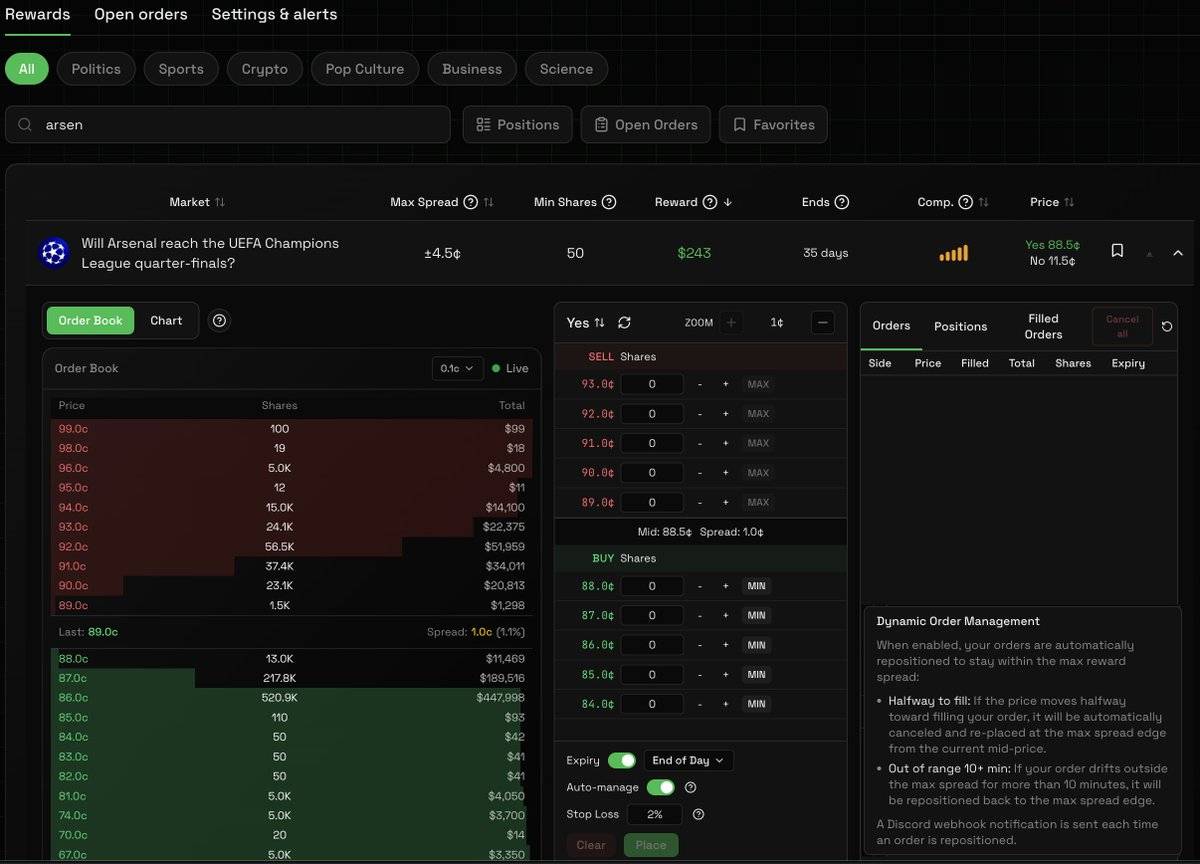Open the 0.1c tick size dropdown
The height and width of the screenshot is (864, 1200).
[x=458, y=368]
